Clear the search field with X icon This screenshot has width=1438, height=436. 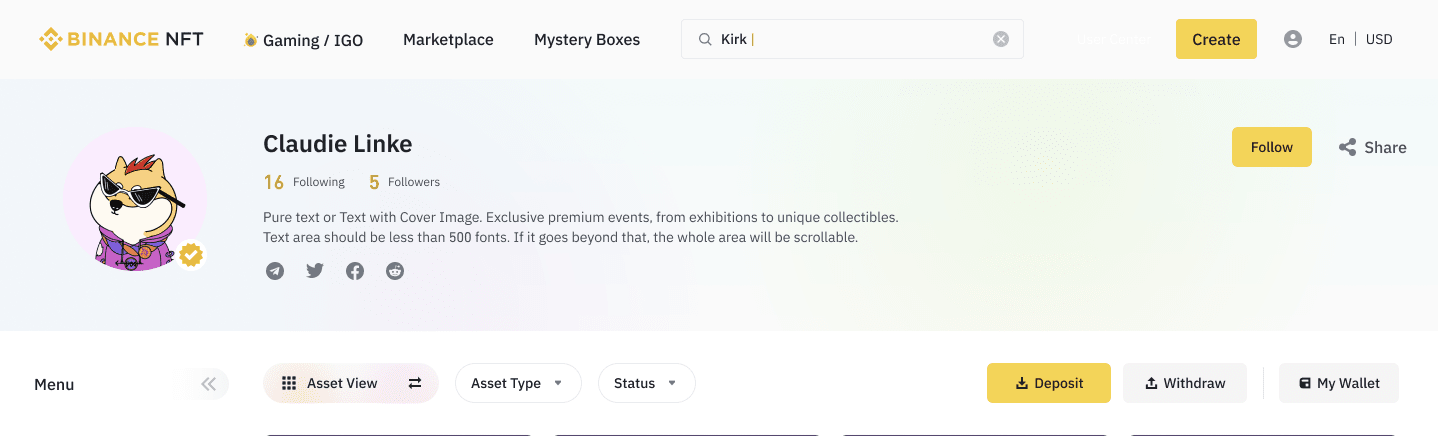tap(1001, 39)
